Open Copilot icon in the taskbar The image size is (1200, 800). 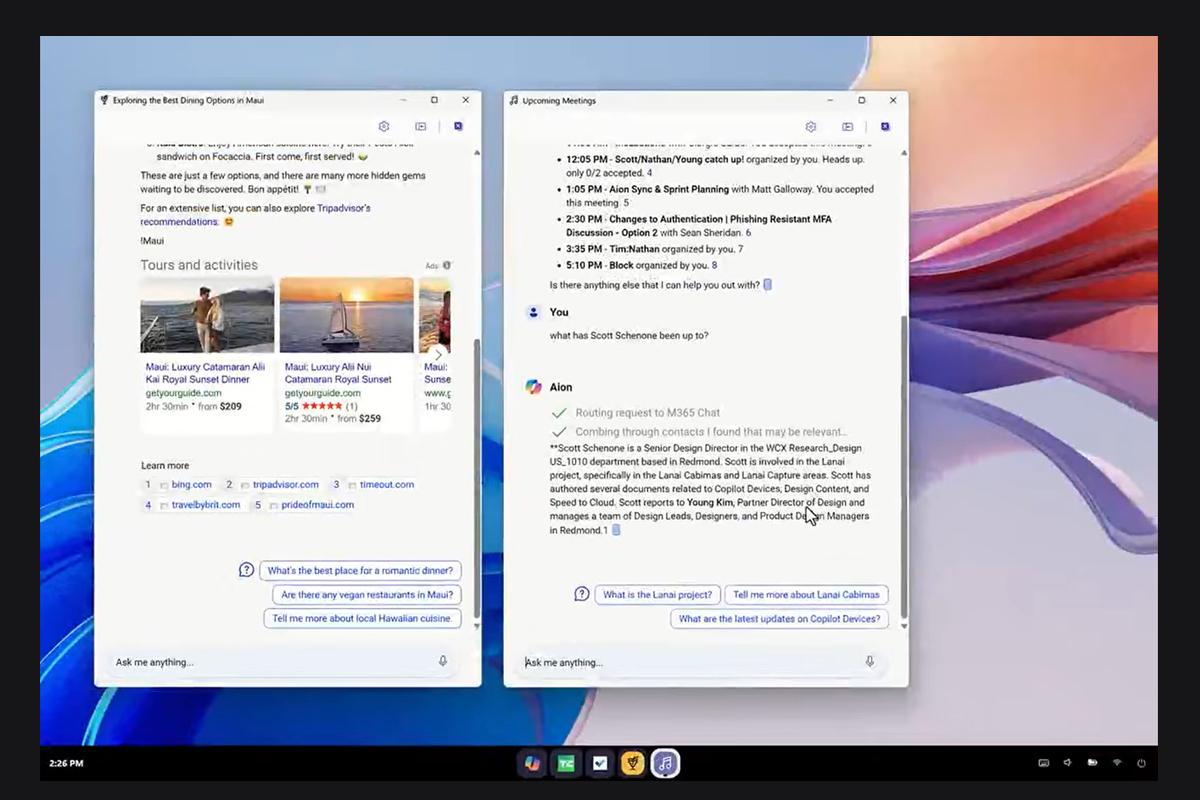point(533,764)
